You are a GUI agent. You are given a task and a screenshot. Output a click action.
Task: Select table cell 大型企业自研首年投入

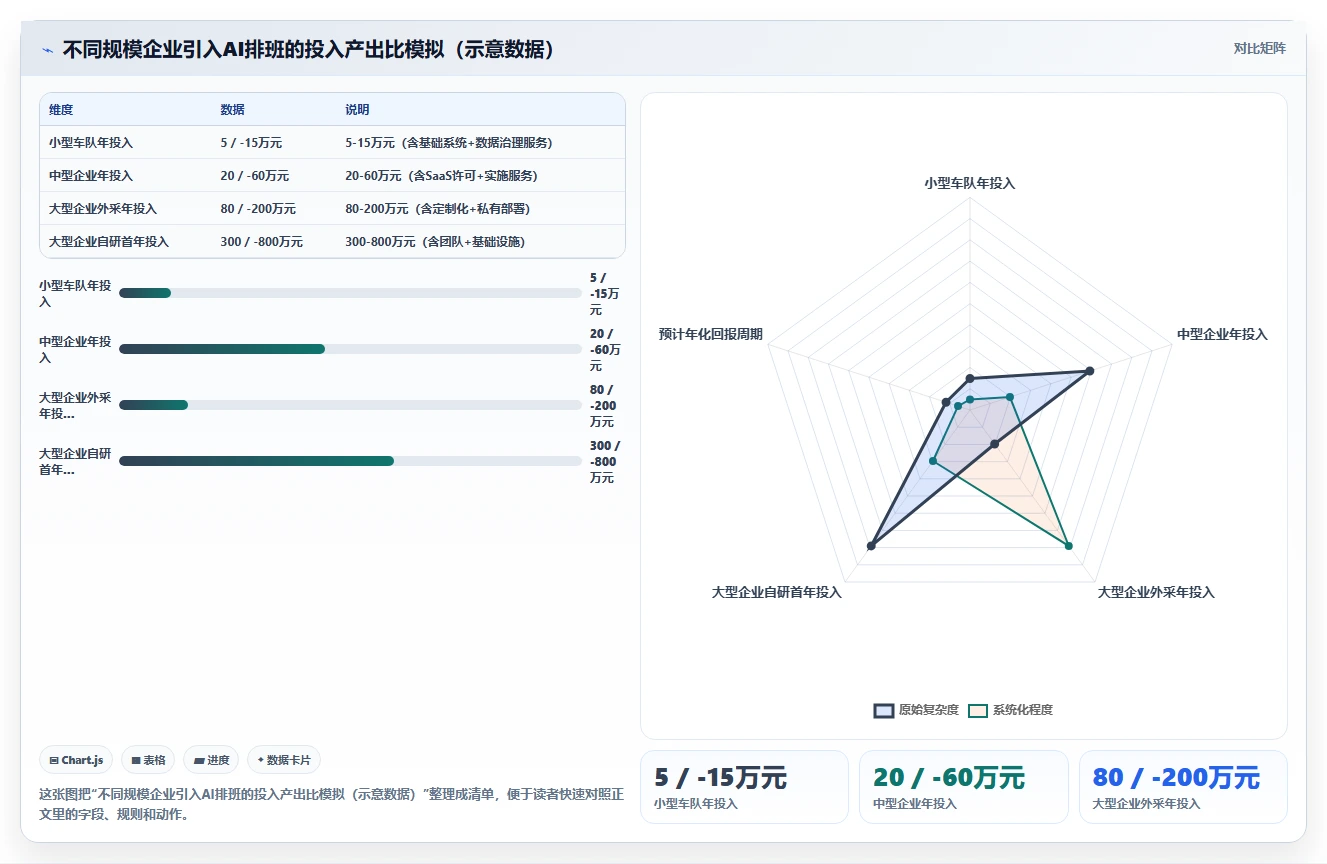pyautogui.click(x=109, y=242)
